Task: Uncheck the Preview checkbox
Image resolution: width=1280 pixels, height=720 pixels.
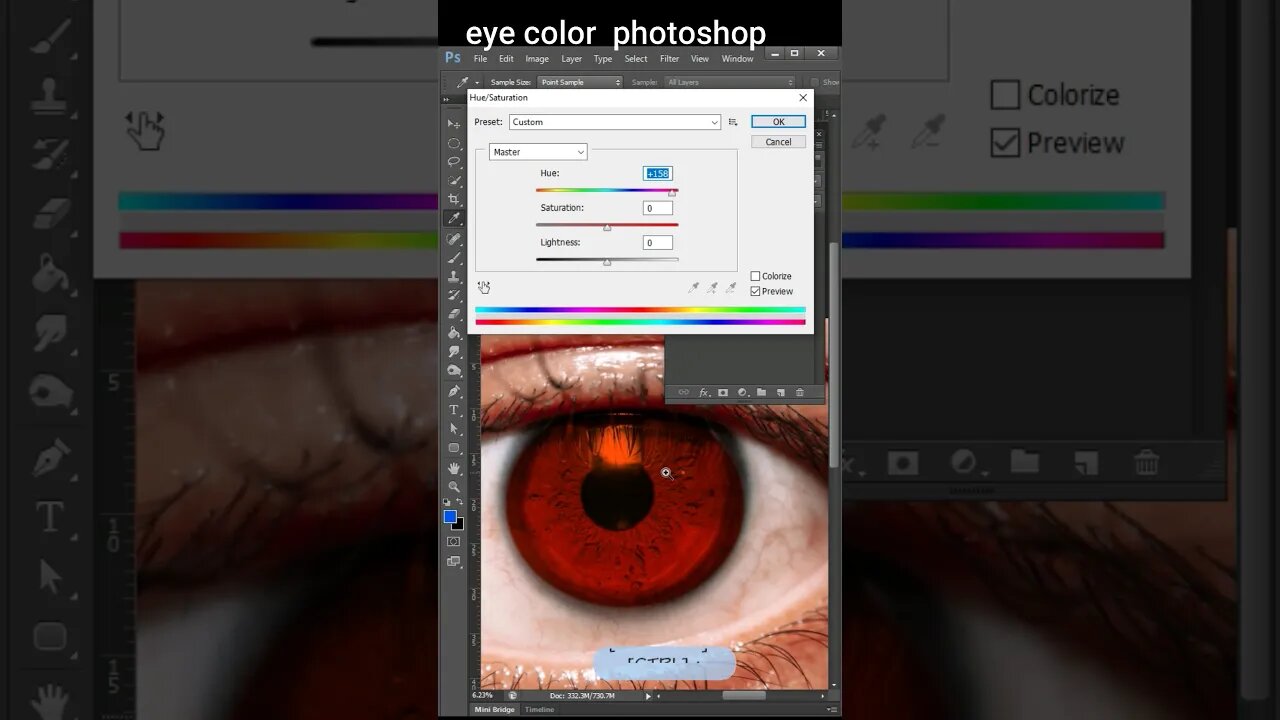Action: click(x=755, y=291)
